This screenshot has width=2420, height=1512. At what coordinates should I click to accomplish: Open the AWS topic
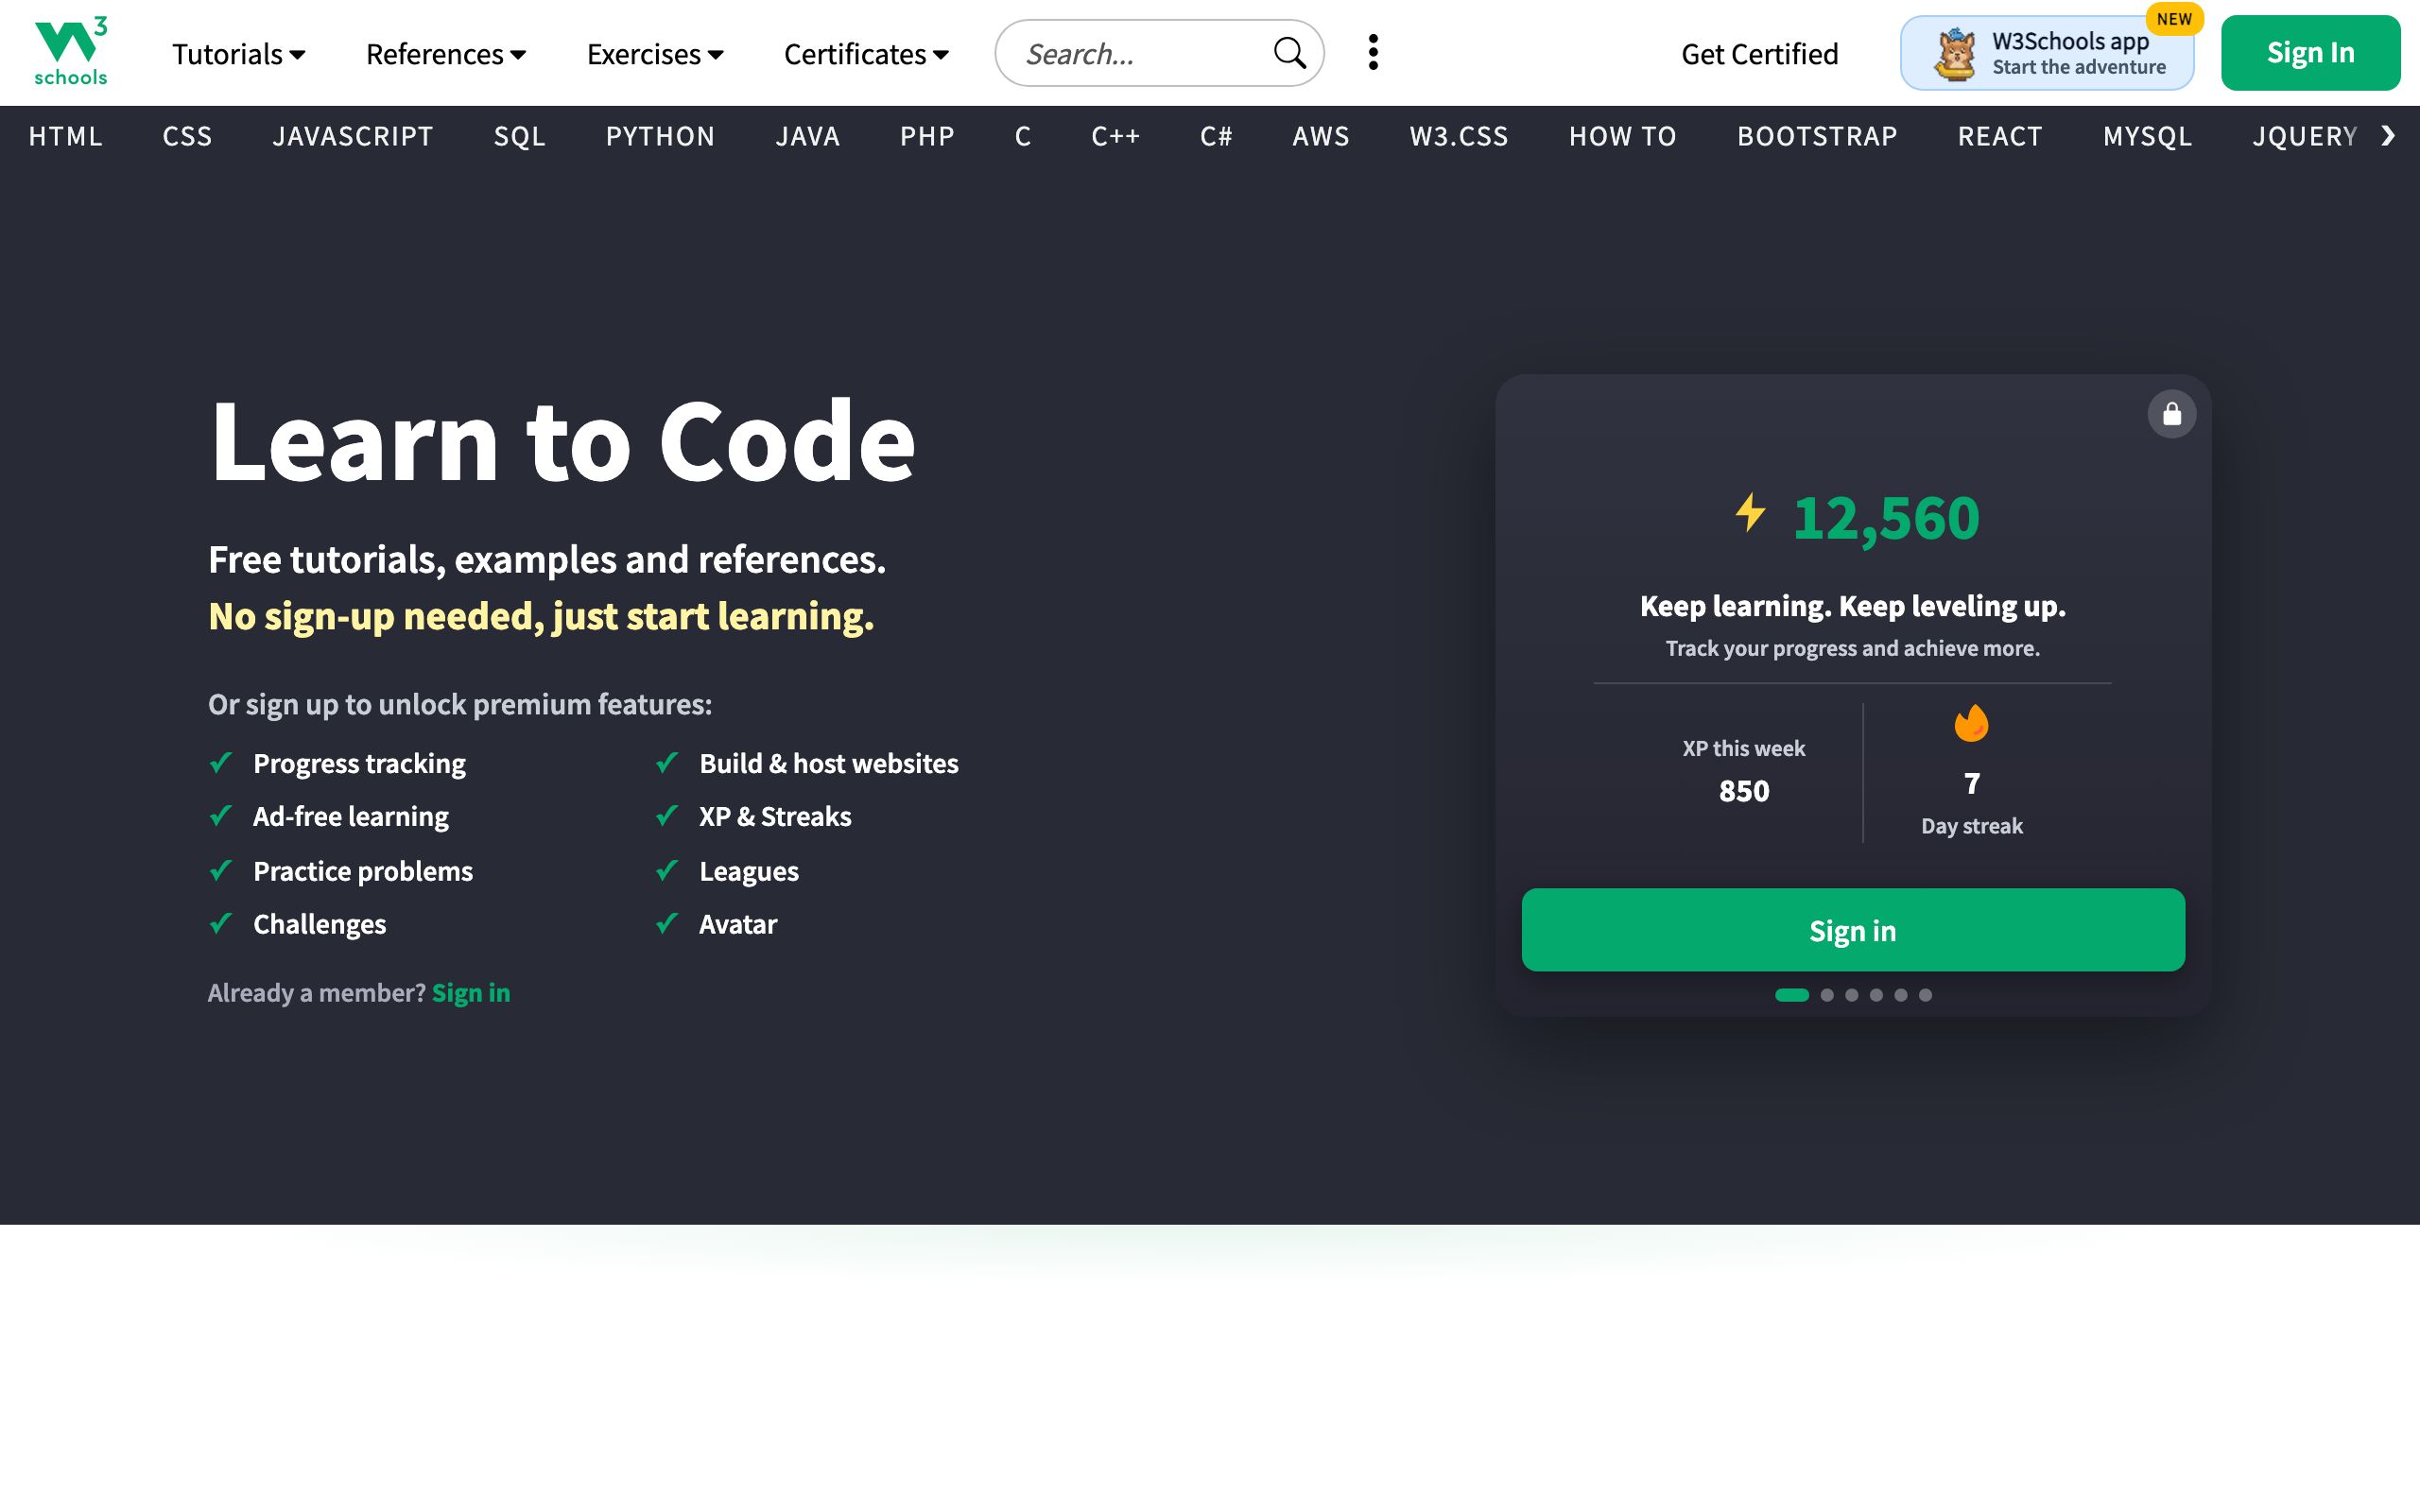(x=1321, y=137)
